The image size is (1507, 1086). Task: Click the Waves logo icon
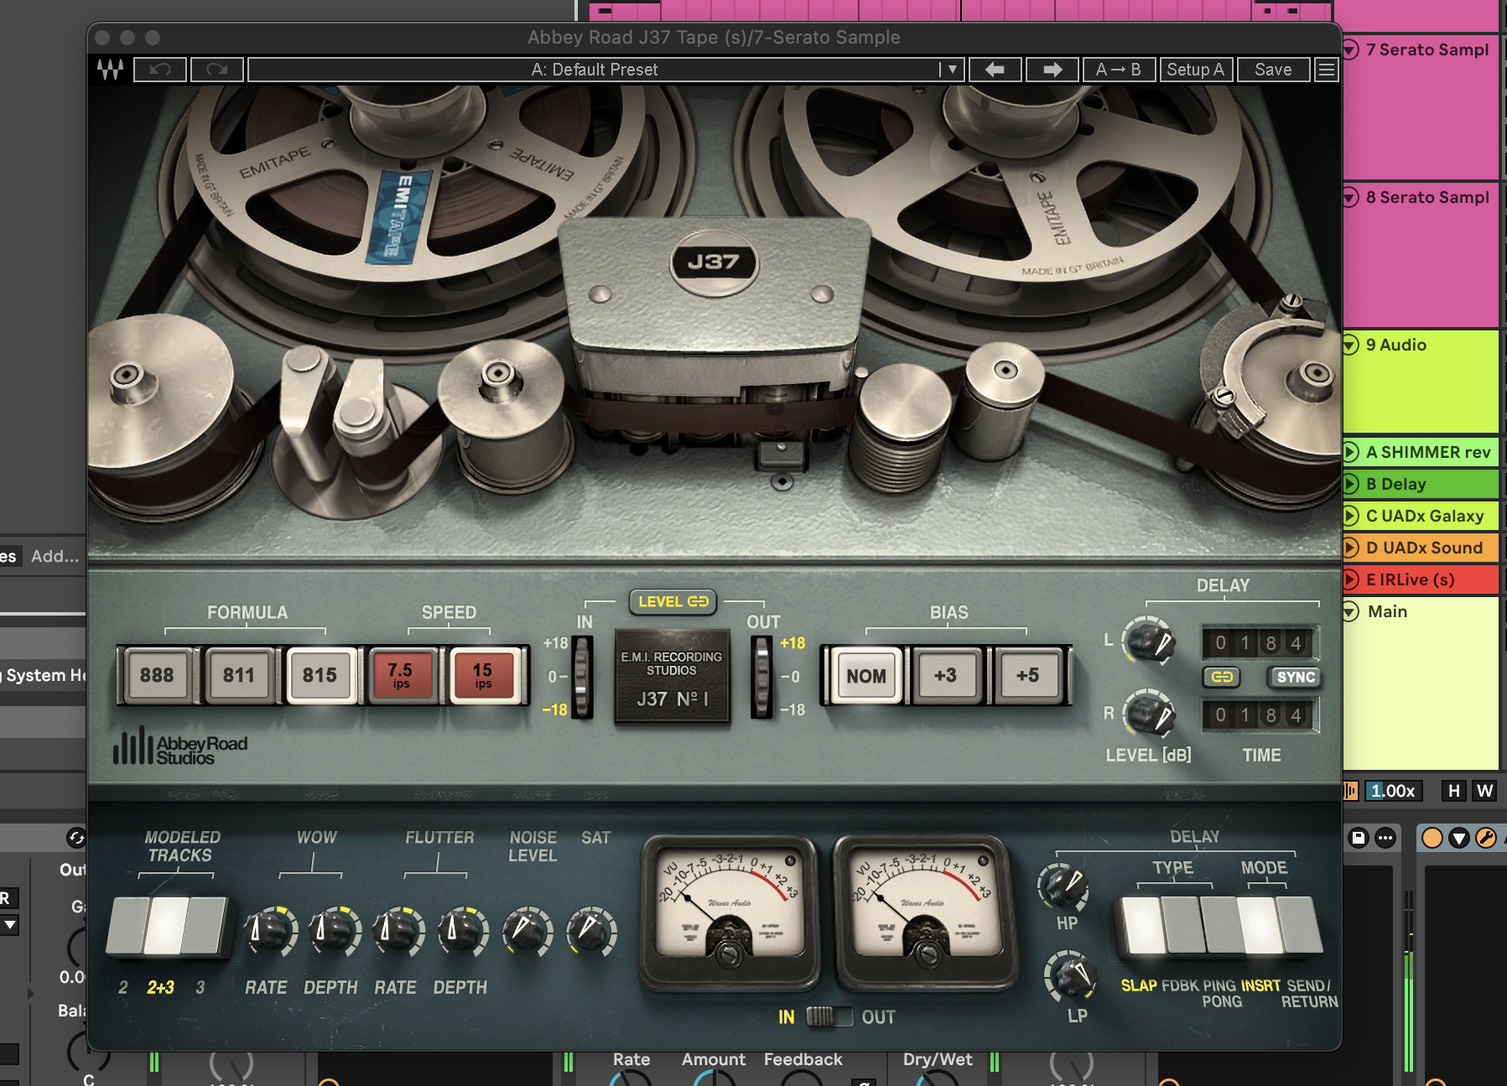coord(110,70)
